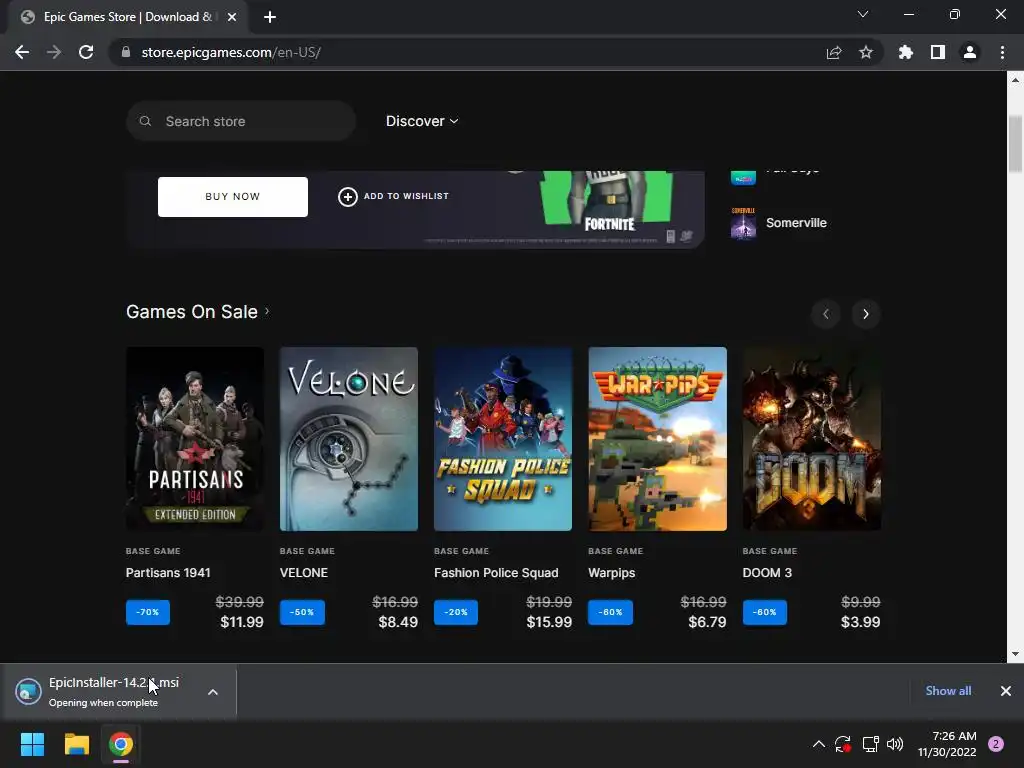Open the VELONE cover image
This screenshot has height=768, width=1024.
(349, 439)
